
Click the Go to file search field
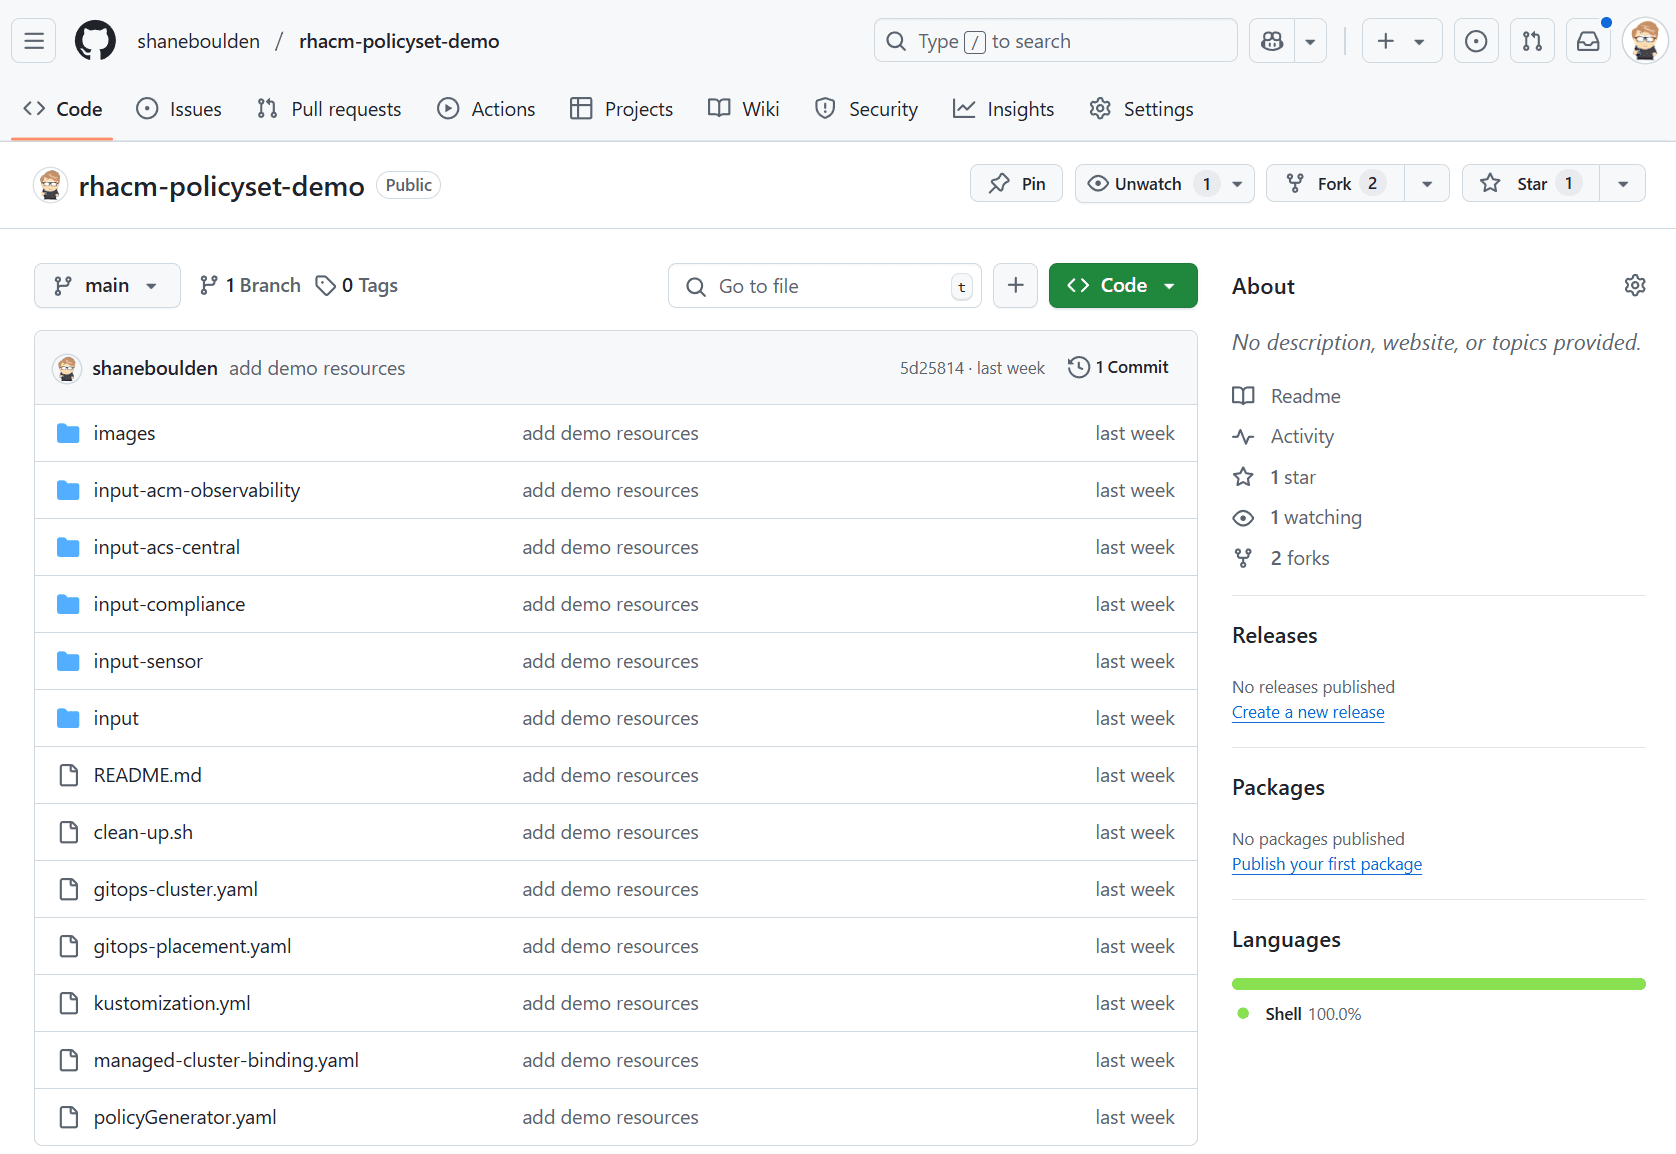point(825,286)
